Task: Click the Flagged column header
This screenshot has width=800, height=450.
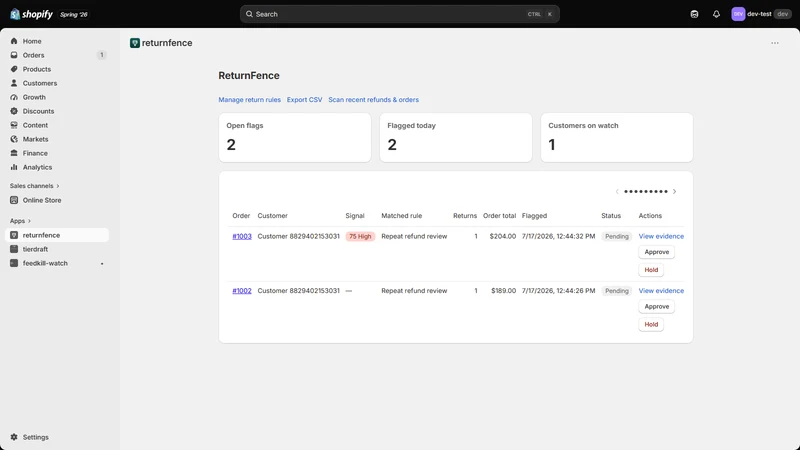Action: pyautogui.click(x=534, y=216)
